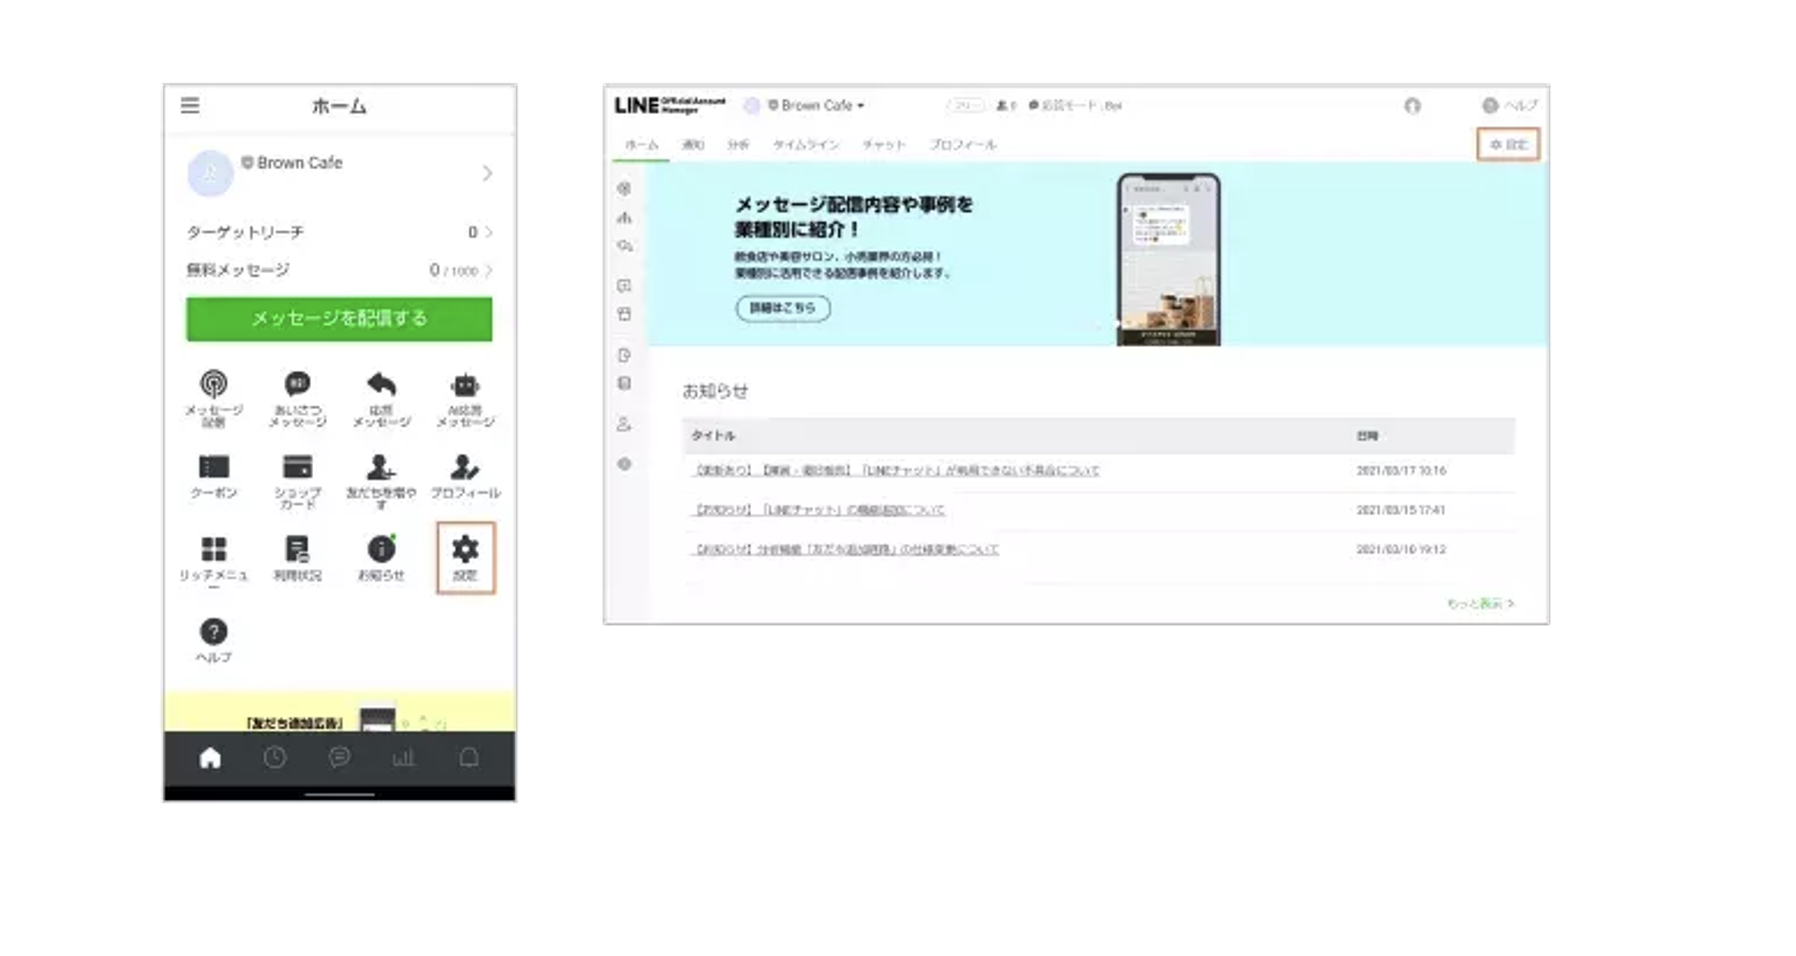Tap the メッセージ配信 broadcast icon

click(213, 384)
